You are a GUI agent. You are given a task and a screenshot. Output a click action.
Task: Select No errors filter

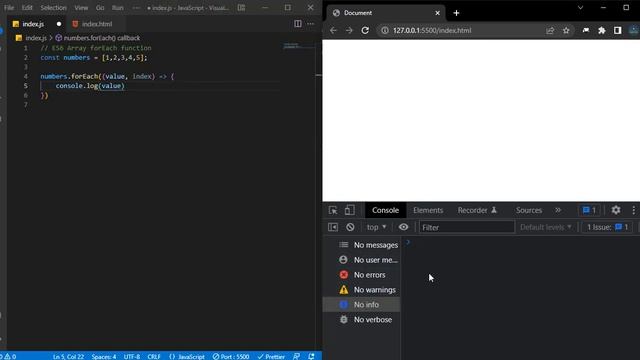pyautogui.click(x=362, y=275)
